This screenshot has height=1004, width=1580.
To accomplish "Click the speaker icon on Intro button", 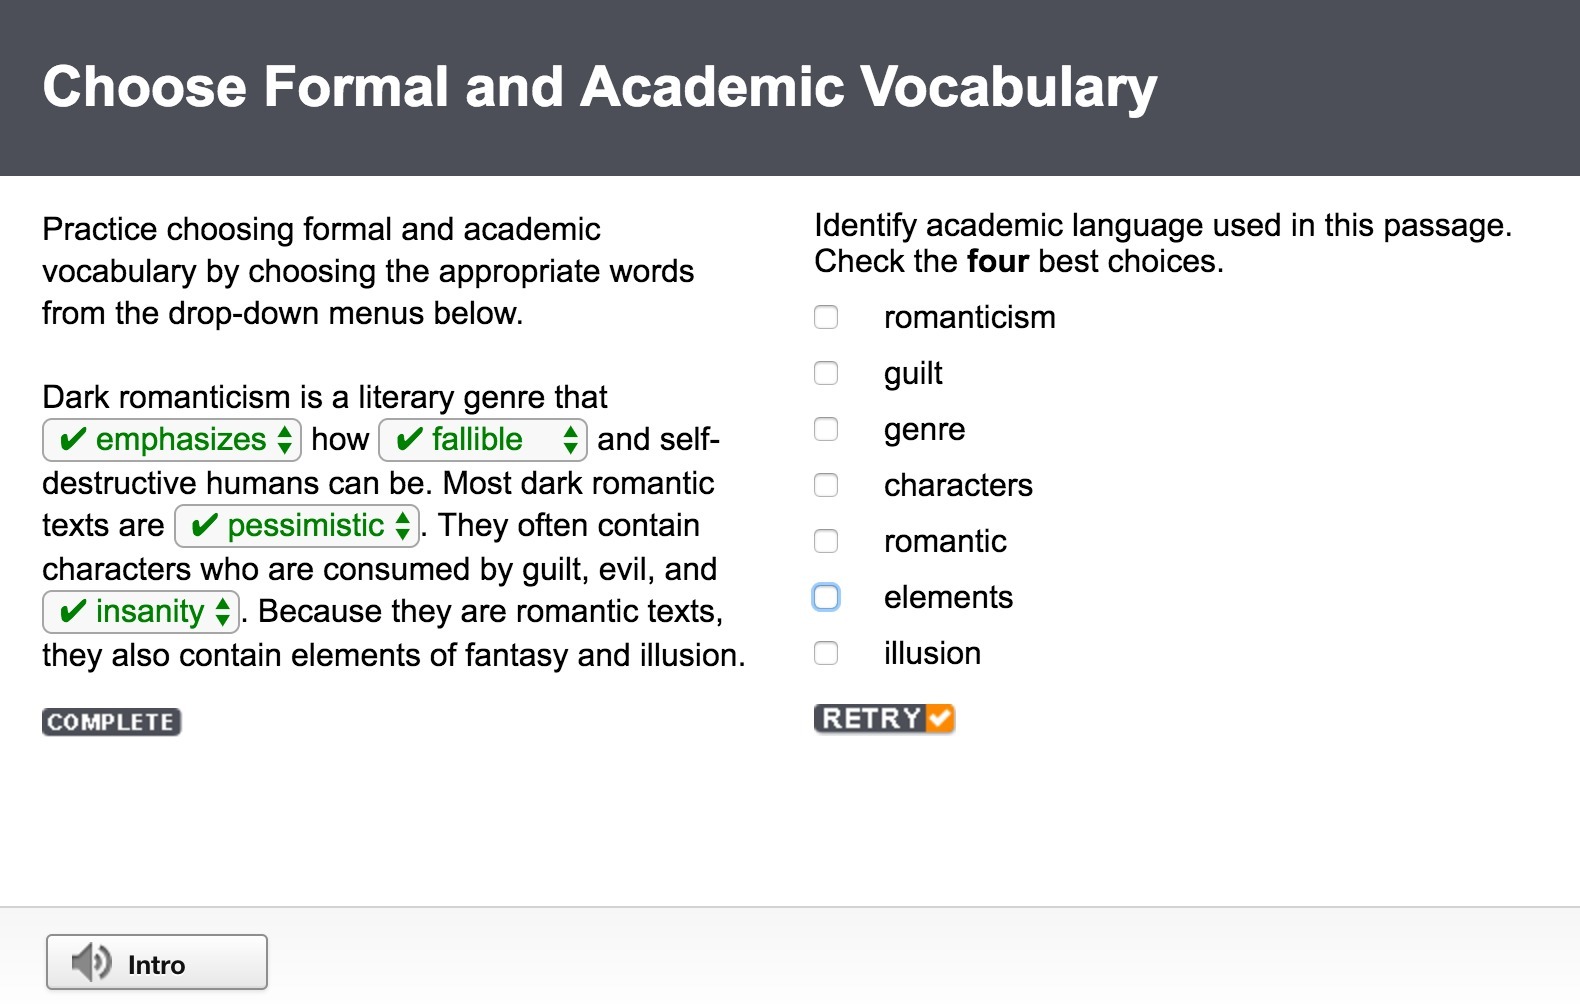I will click(x=91, y=963).
